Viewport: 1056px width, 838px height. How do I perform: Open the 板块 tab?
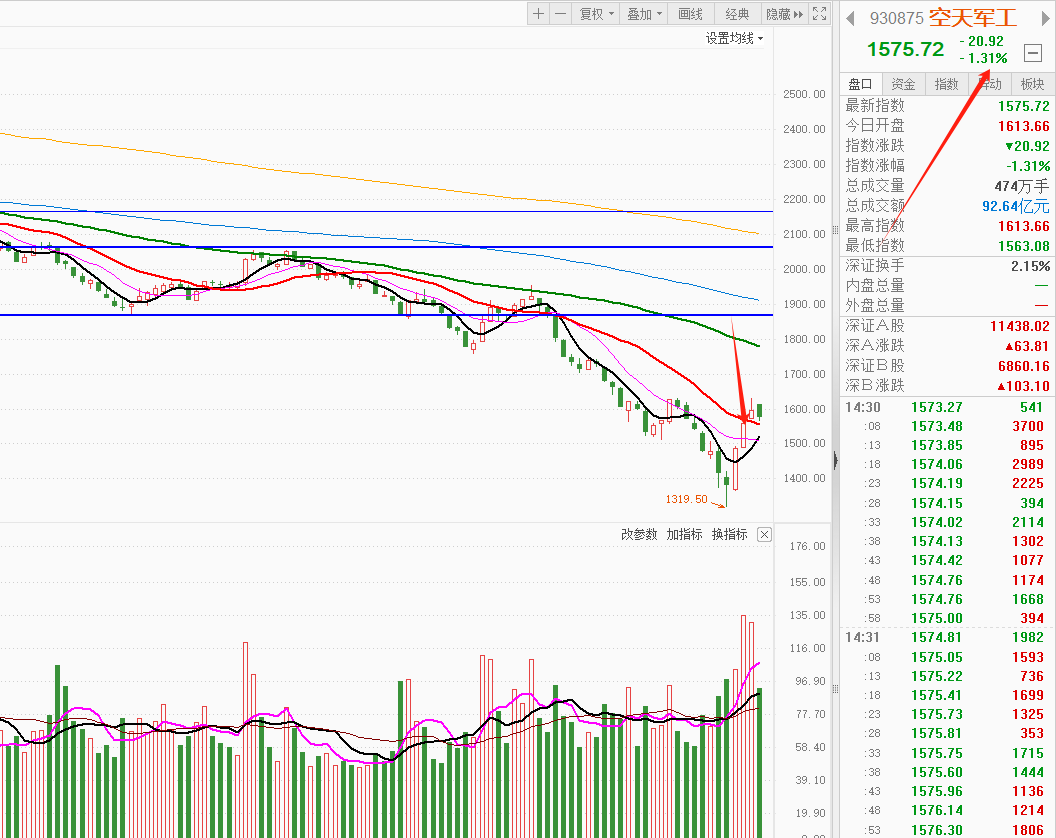point(1032,84)
